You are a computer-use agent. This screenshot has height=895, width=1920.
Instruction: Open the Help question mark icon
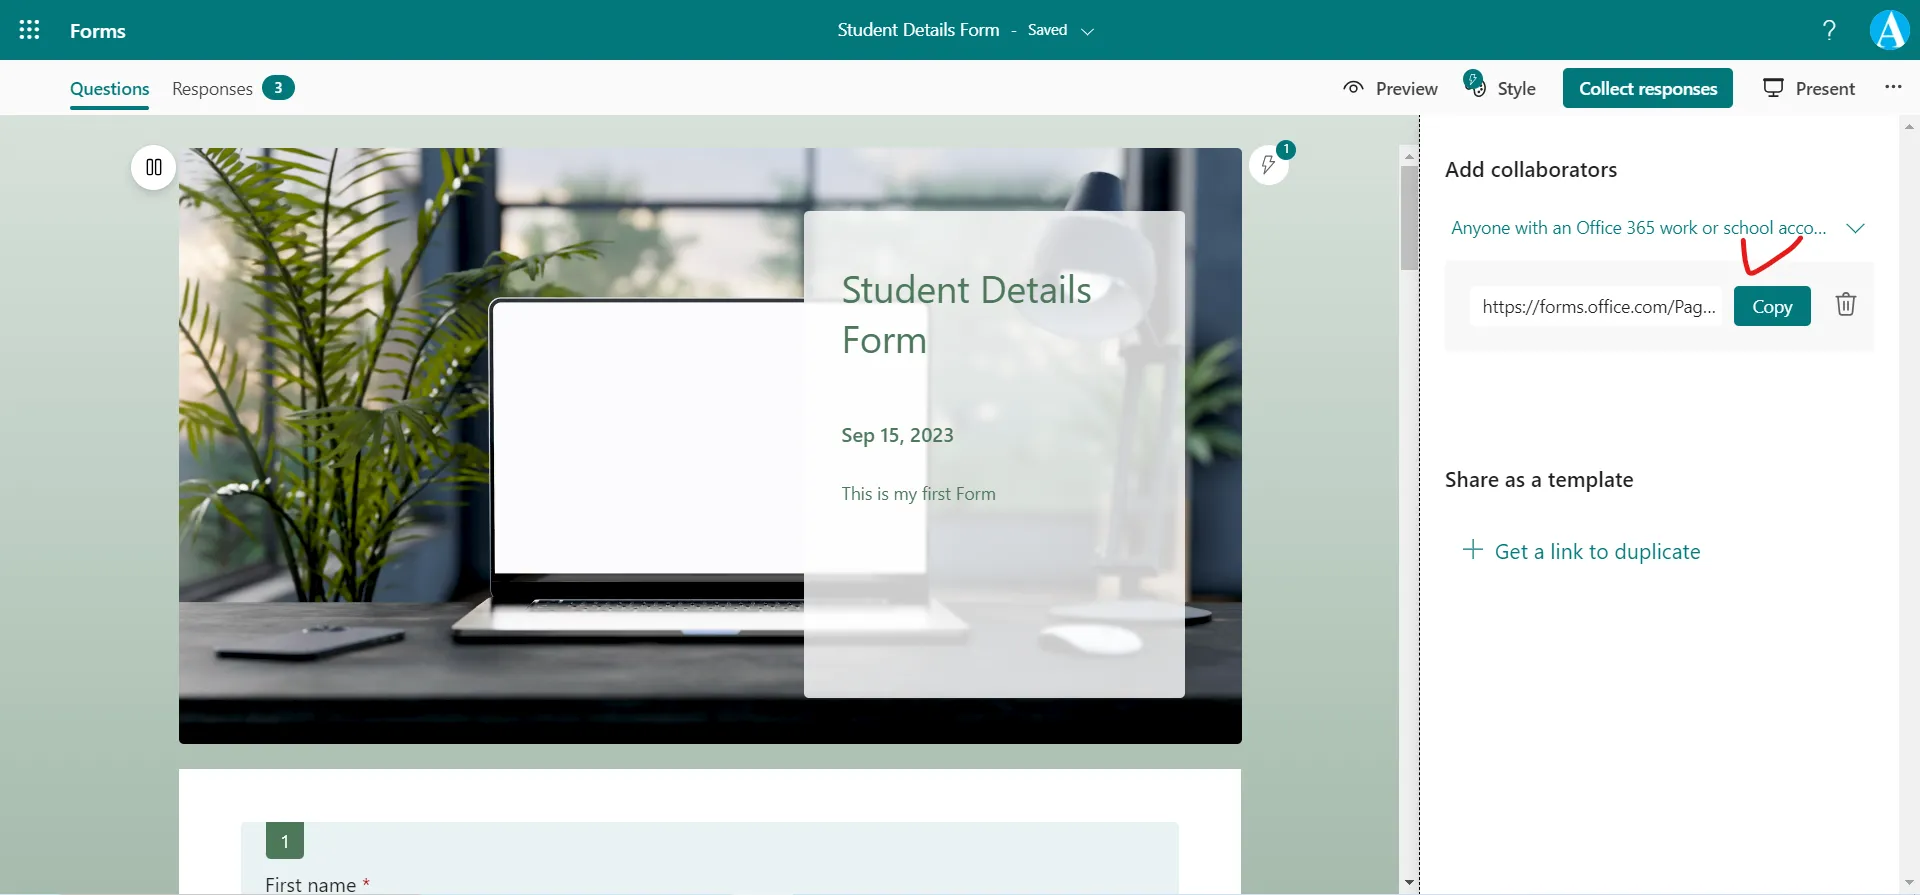point(1829,30)
